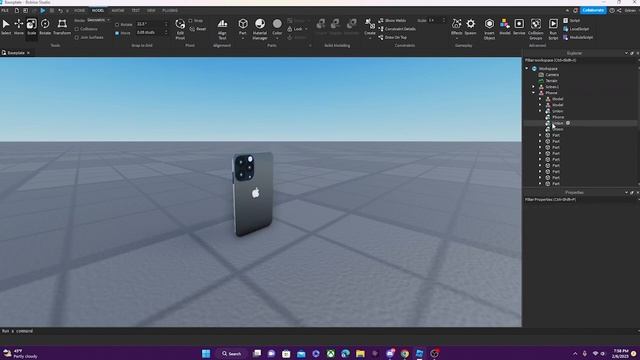Close the Baseplate document tab
640x360 pixels.
28,53
